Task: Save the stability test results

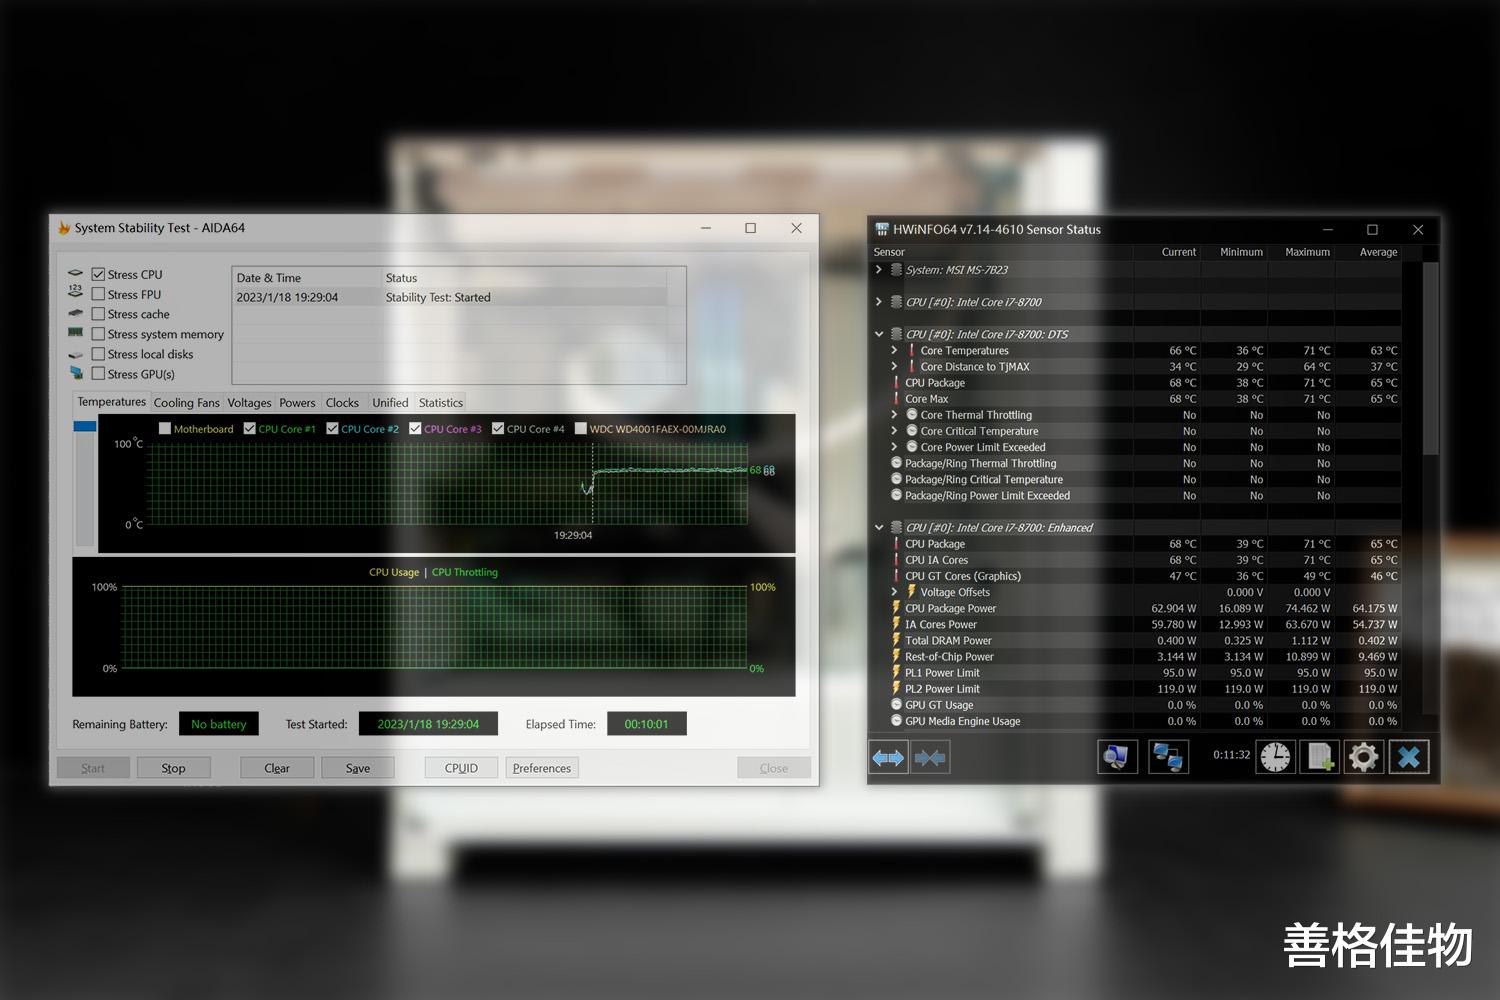Action: click(358, 768)
